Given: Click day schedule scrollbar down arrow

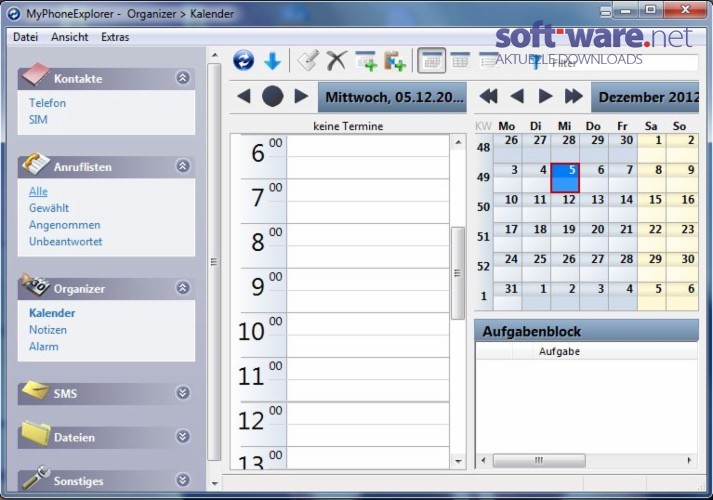Looking at the screenshot, I should (458, 461).
